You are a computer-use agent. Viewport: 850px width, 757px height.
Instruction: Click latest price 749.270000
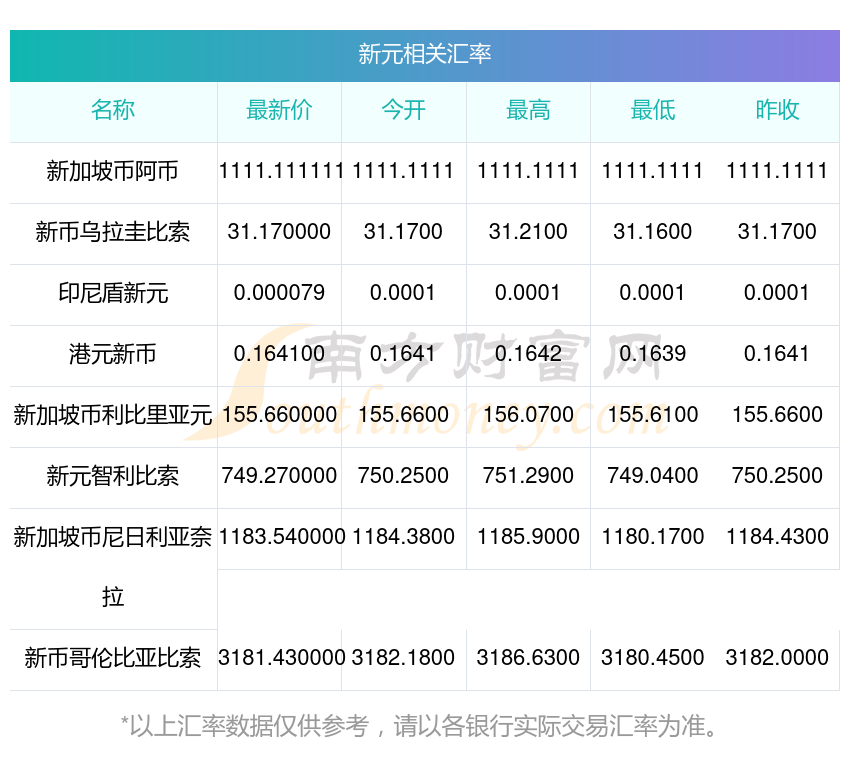point(279,476)
